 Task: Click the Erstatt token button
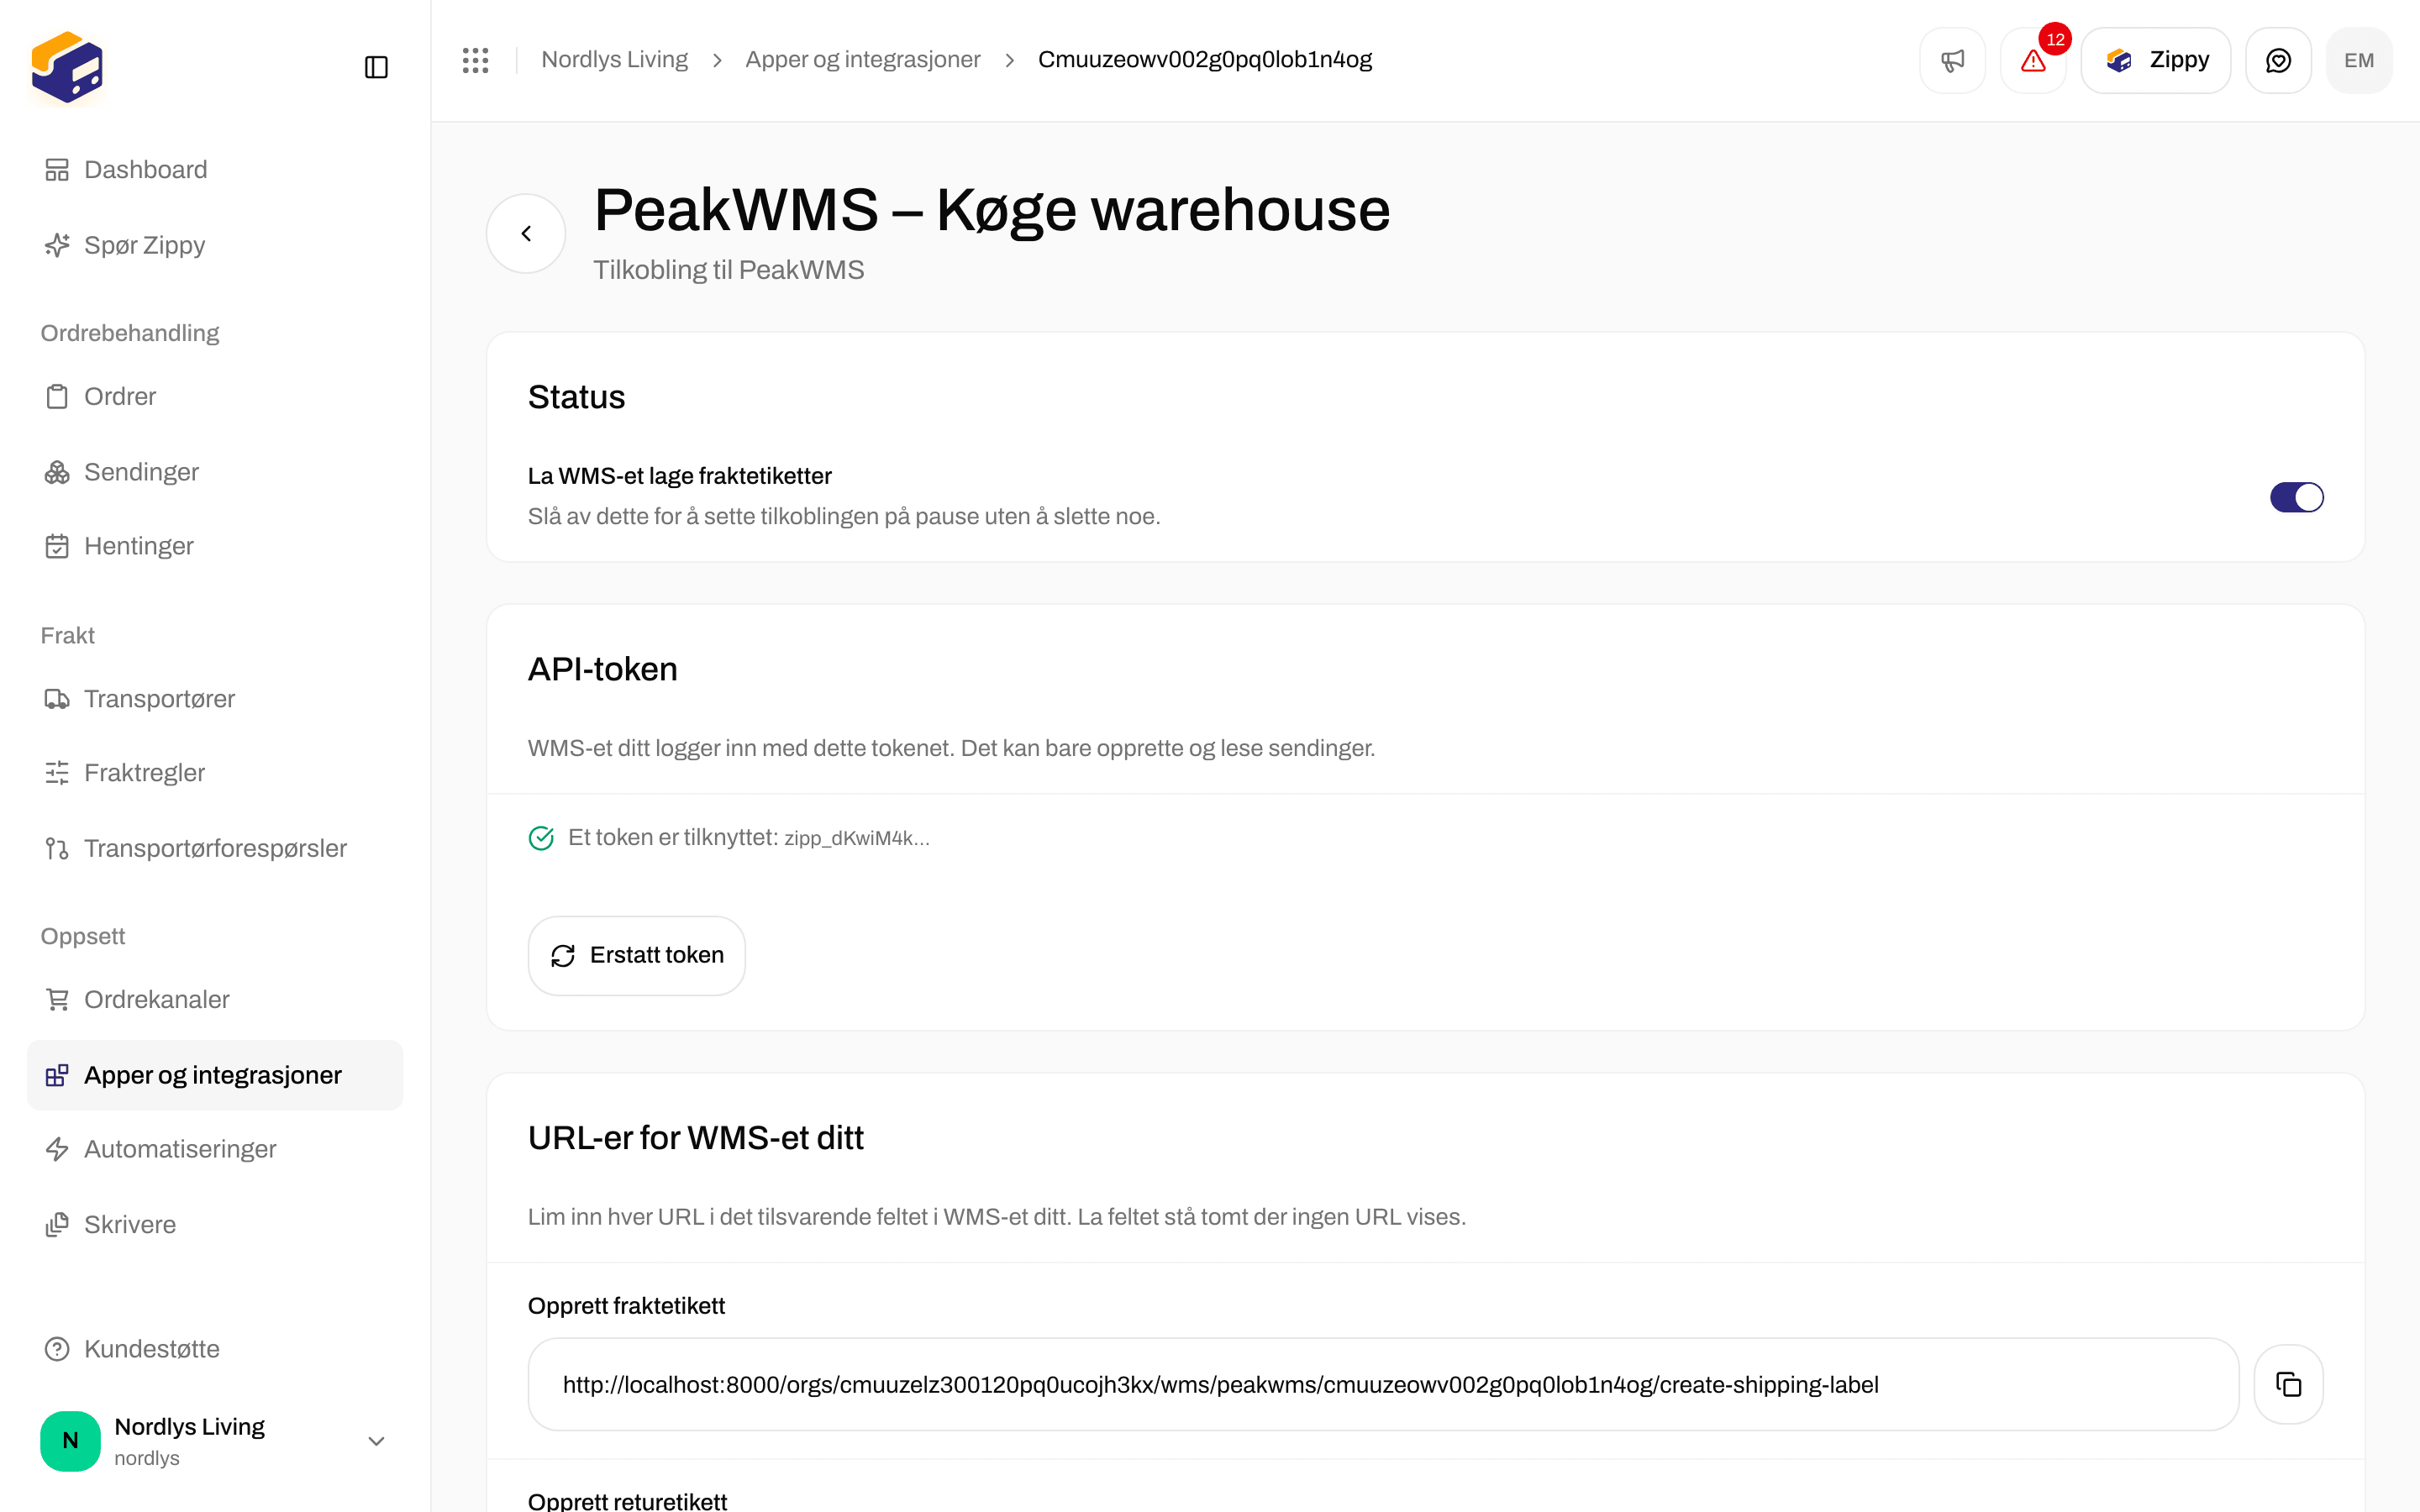tap(636, 955)
